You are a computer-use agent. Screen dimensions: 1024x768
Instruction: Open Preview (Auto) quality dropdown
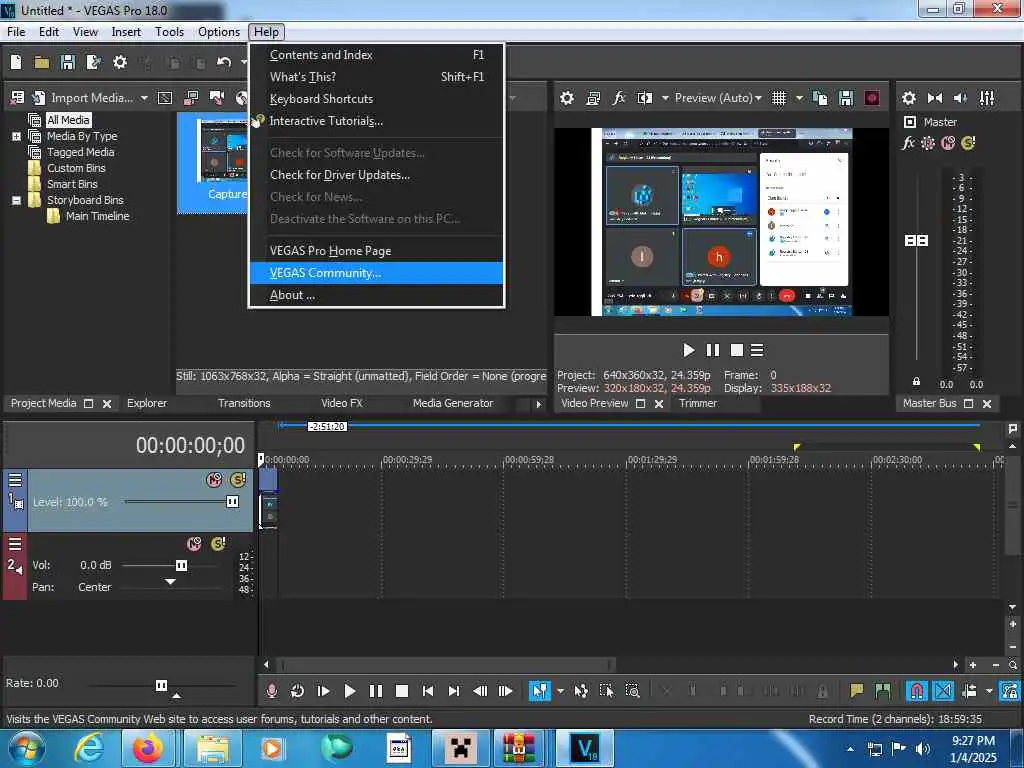pyautogui.click(x=718, y=98)
